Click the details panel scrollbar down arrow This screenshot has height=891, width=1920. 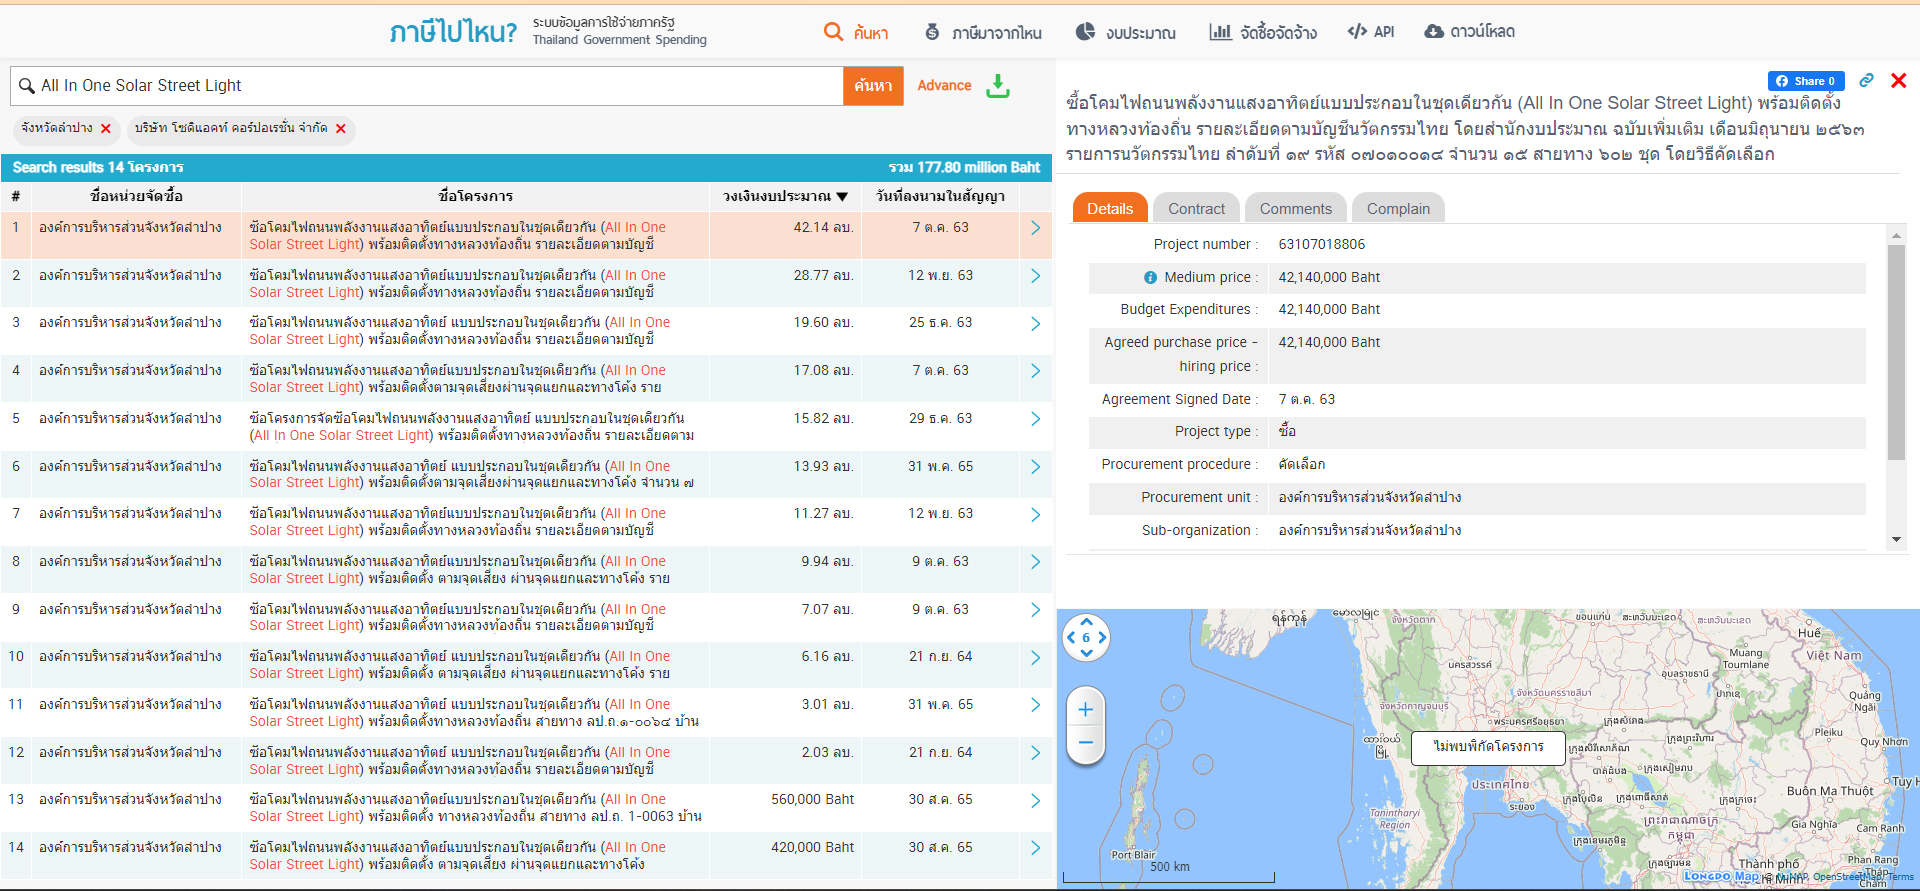click(x=1896, y=540)
